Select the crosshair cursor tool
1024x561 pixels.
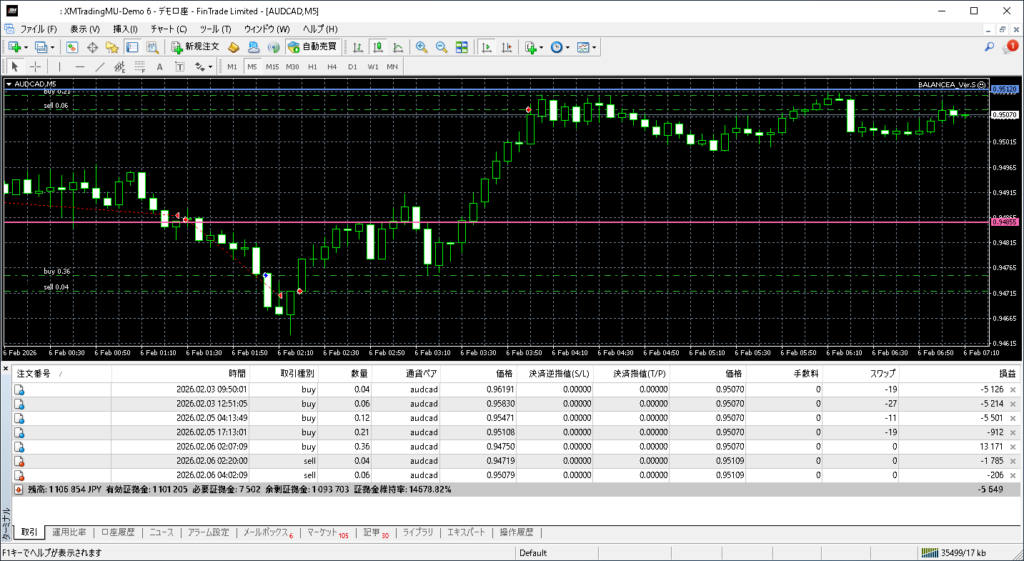coord(36,67)
